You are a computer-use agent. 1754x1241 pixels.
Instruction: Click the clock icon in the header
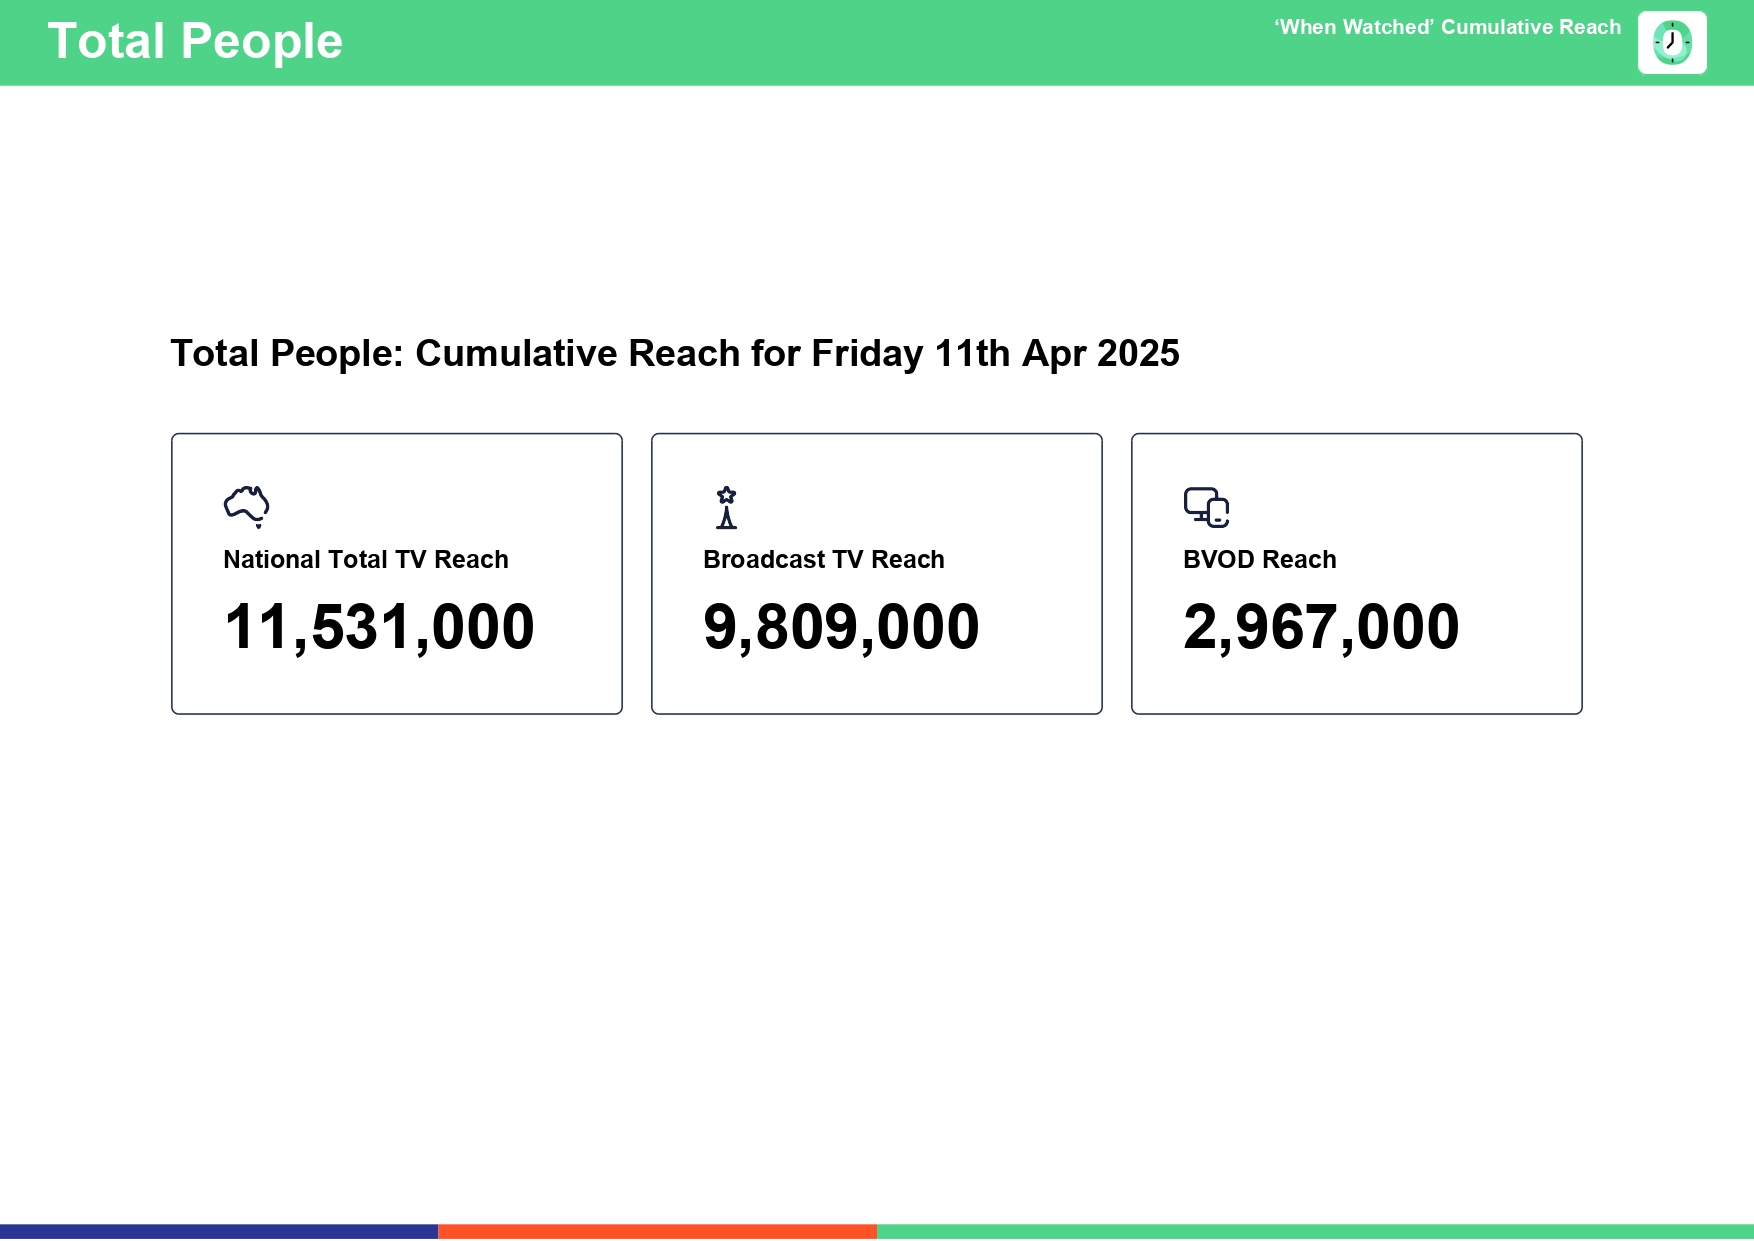(x=1672, y=43)
